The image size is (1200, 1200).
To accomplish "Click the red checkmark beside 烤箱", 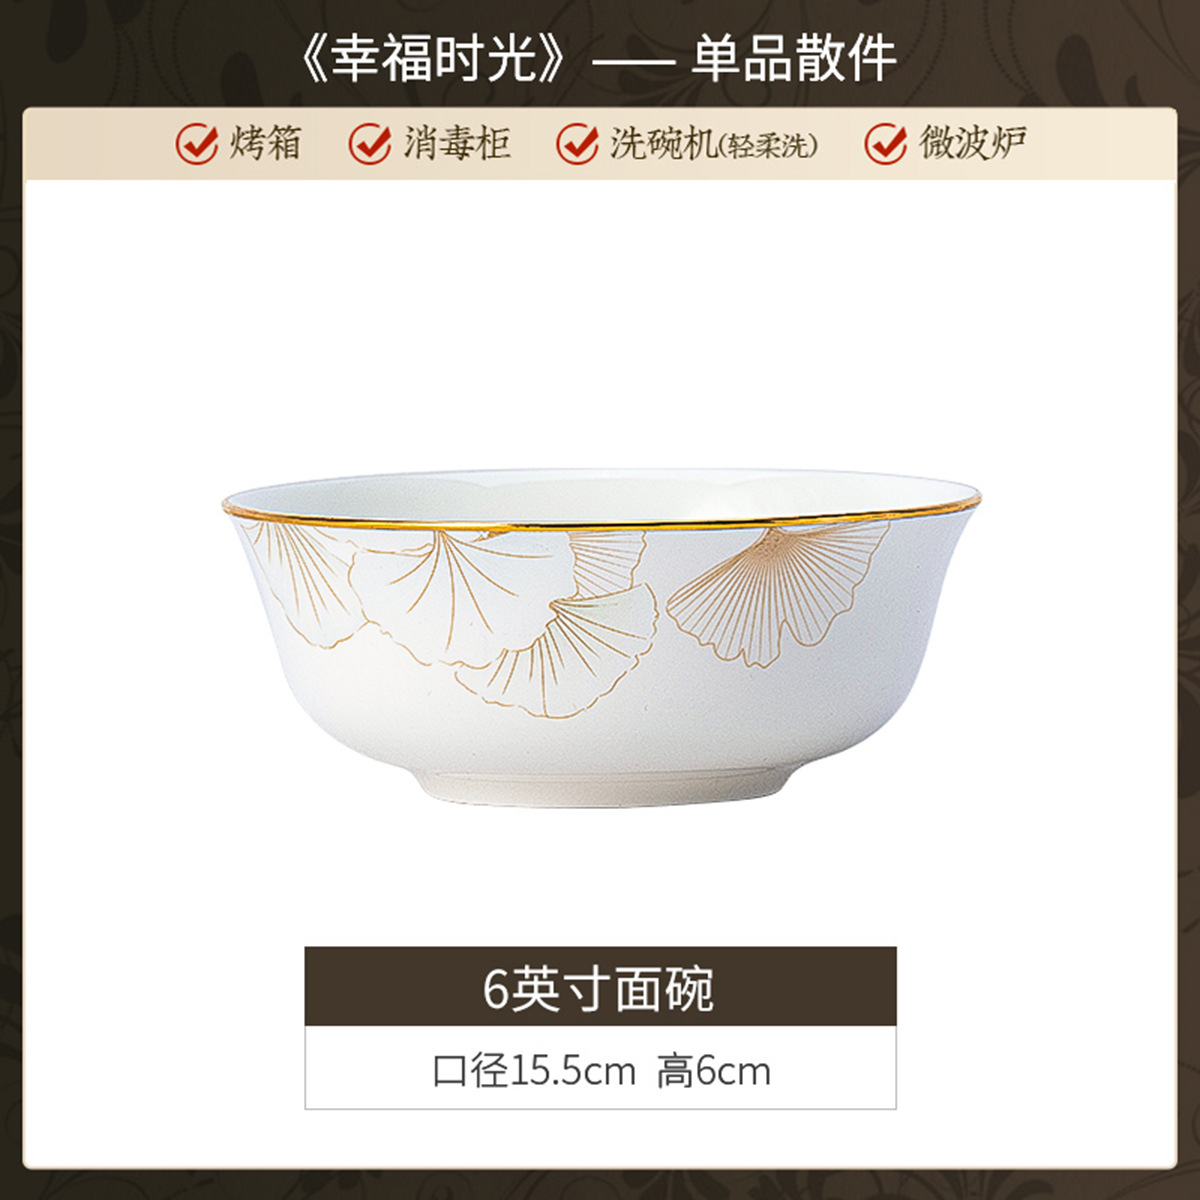I will pos(196,144).
